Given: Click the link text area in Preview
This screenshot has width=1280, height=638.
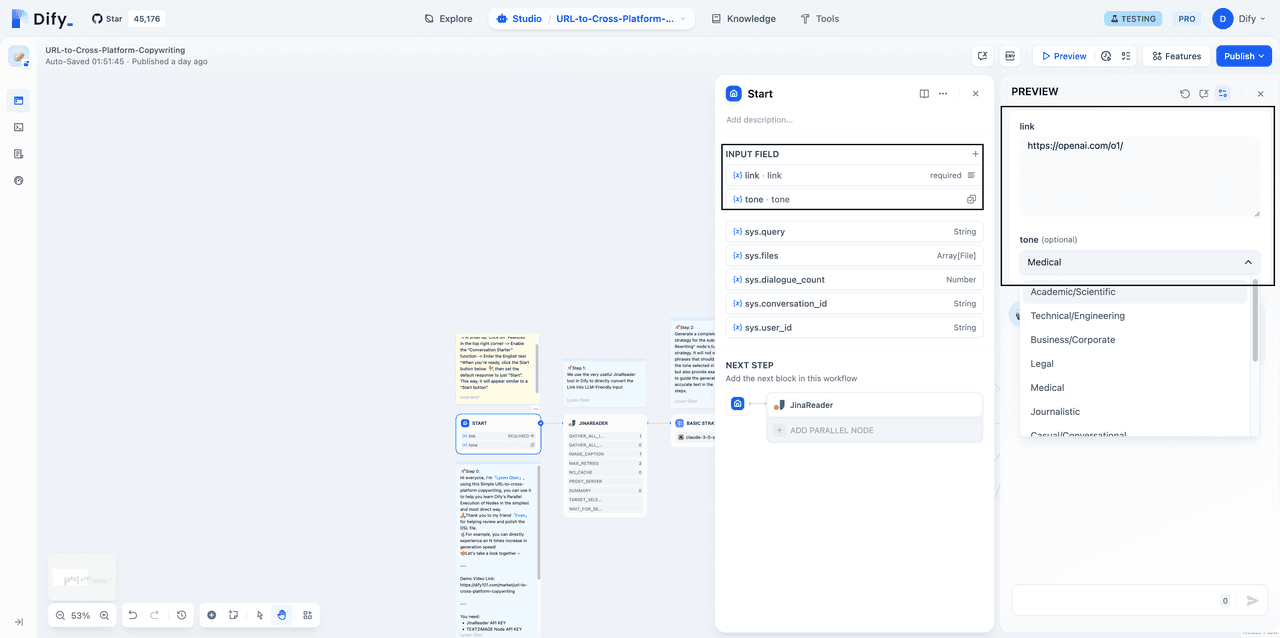Looking at the screenshot, I should tap(1139, 177).
